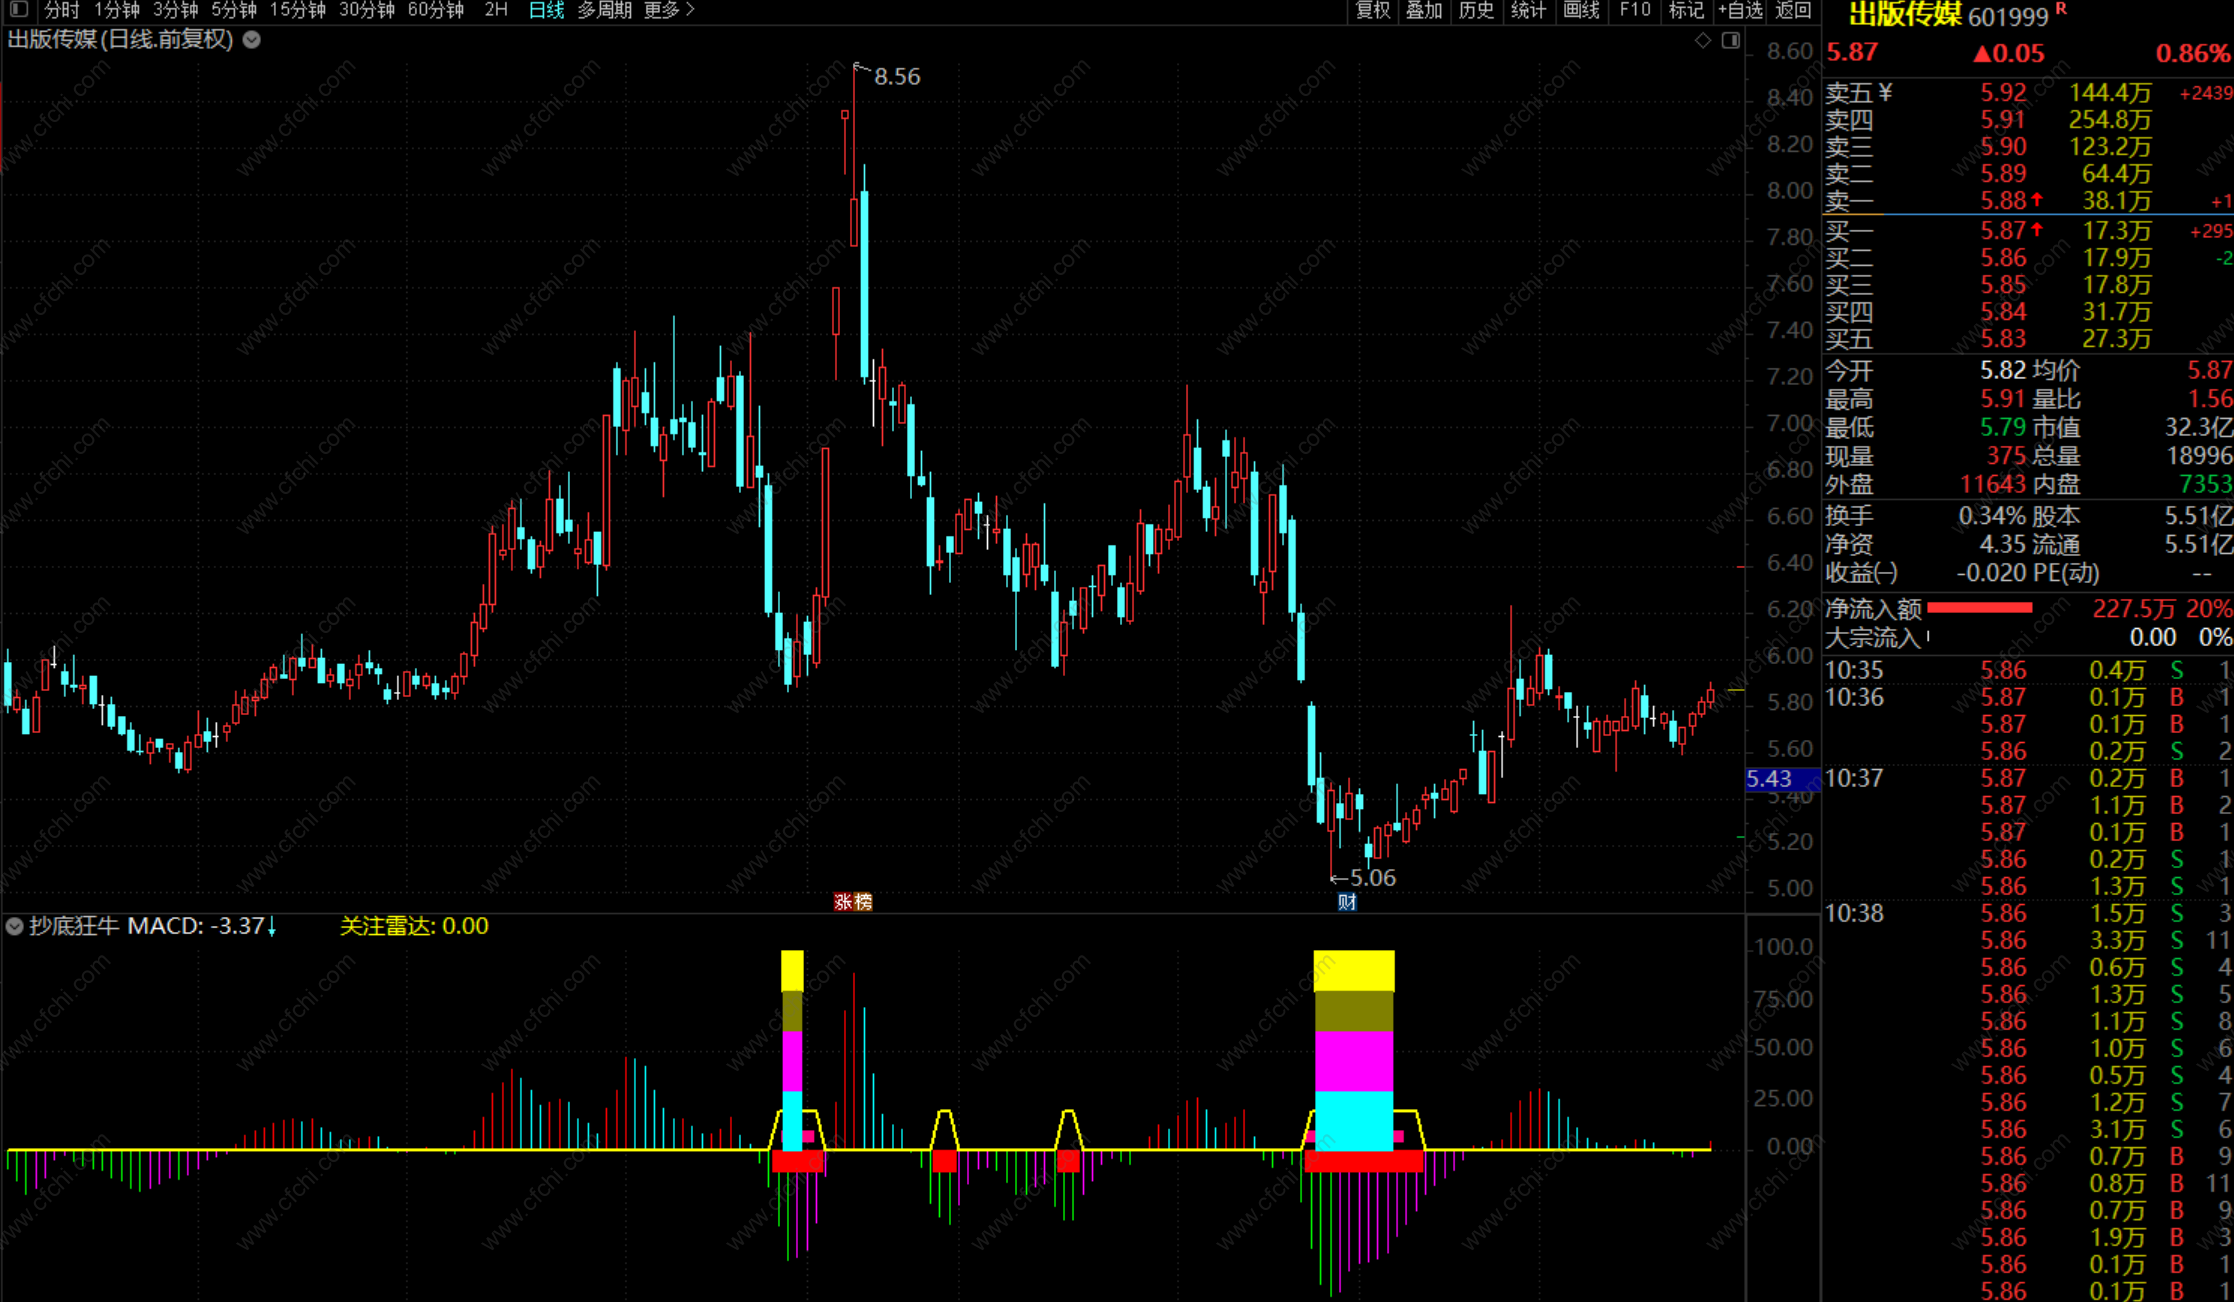
Task: Click the 涨榜 marker on the chart
Action: click(853, 902)
